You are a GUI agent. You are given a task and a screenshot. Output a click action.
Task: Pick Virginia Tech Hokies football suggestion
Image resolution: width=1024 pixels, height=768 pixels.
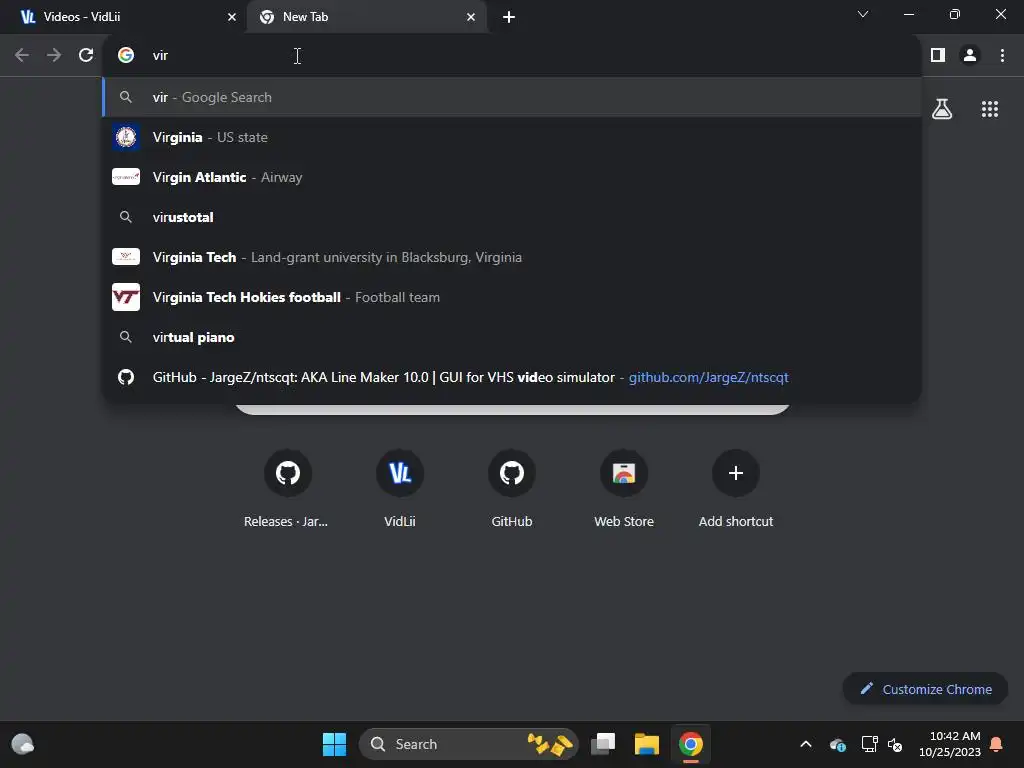512,297
